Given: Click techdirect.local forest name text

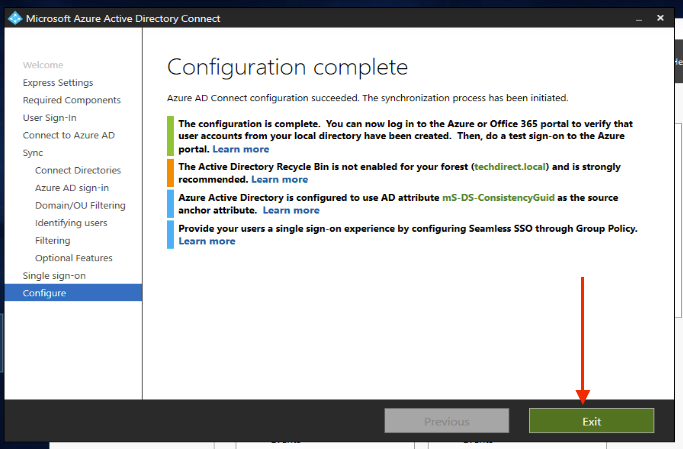Looking at the screenshot, I should coord(510,167).
